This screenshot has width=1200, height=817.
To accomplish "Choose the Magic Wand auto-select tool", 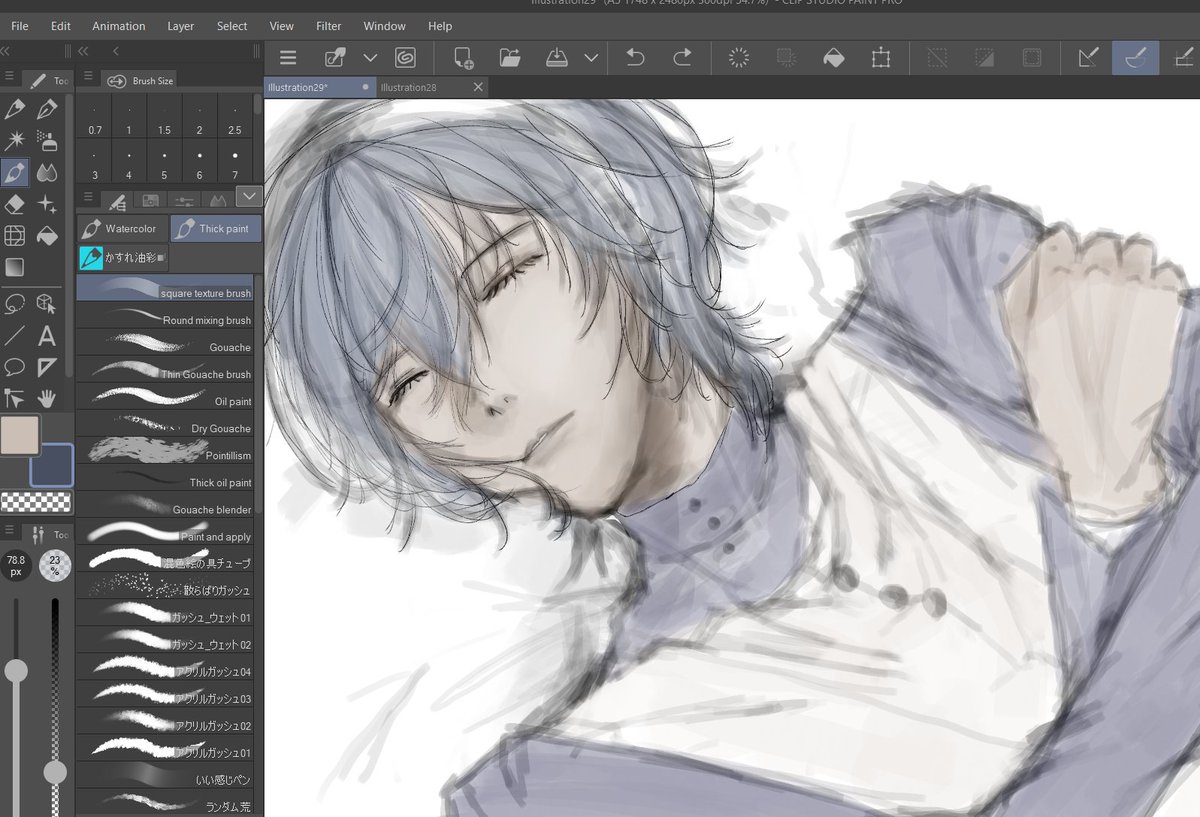I will coord(15,140).
